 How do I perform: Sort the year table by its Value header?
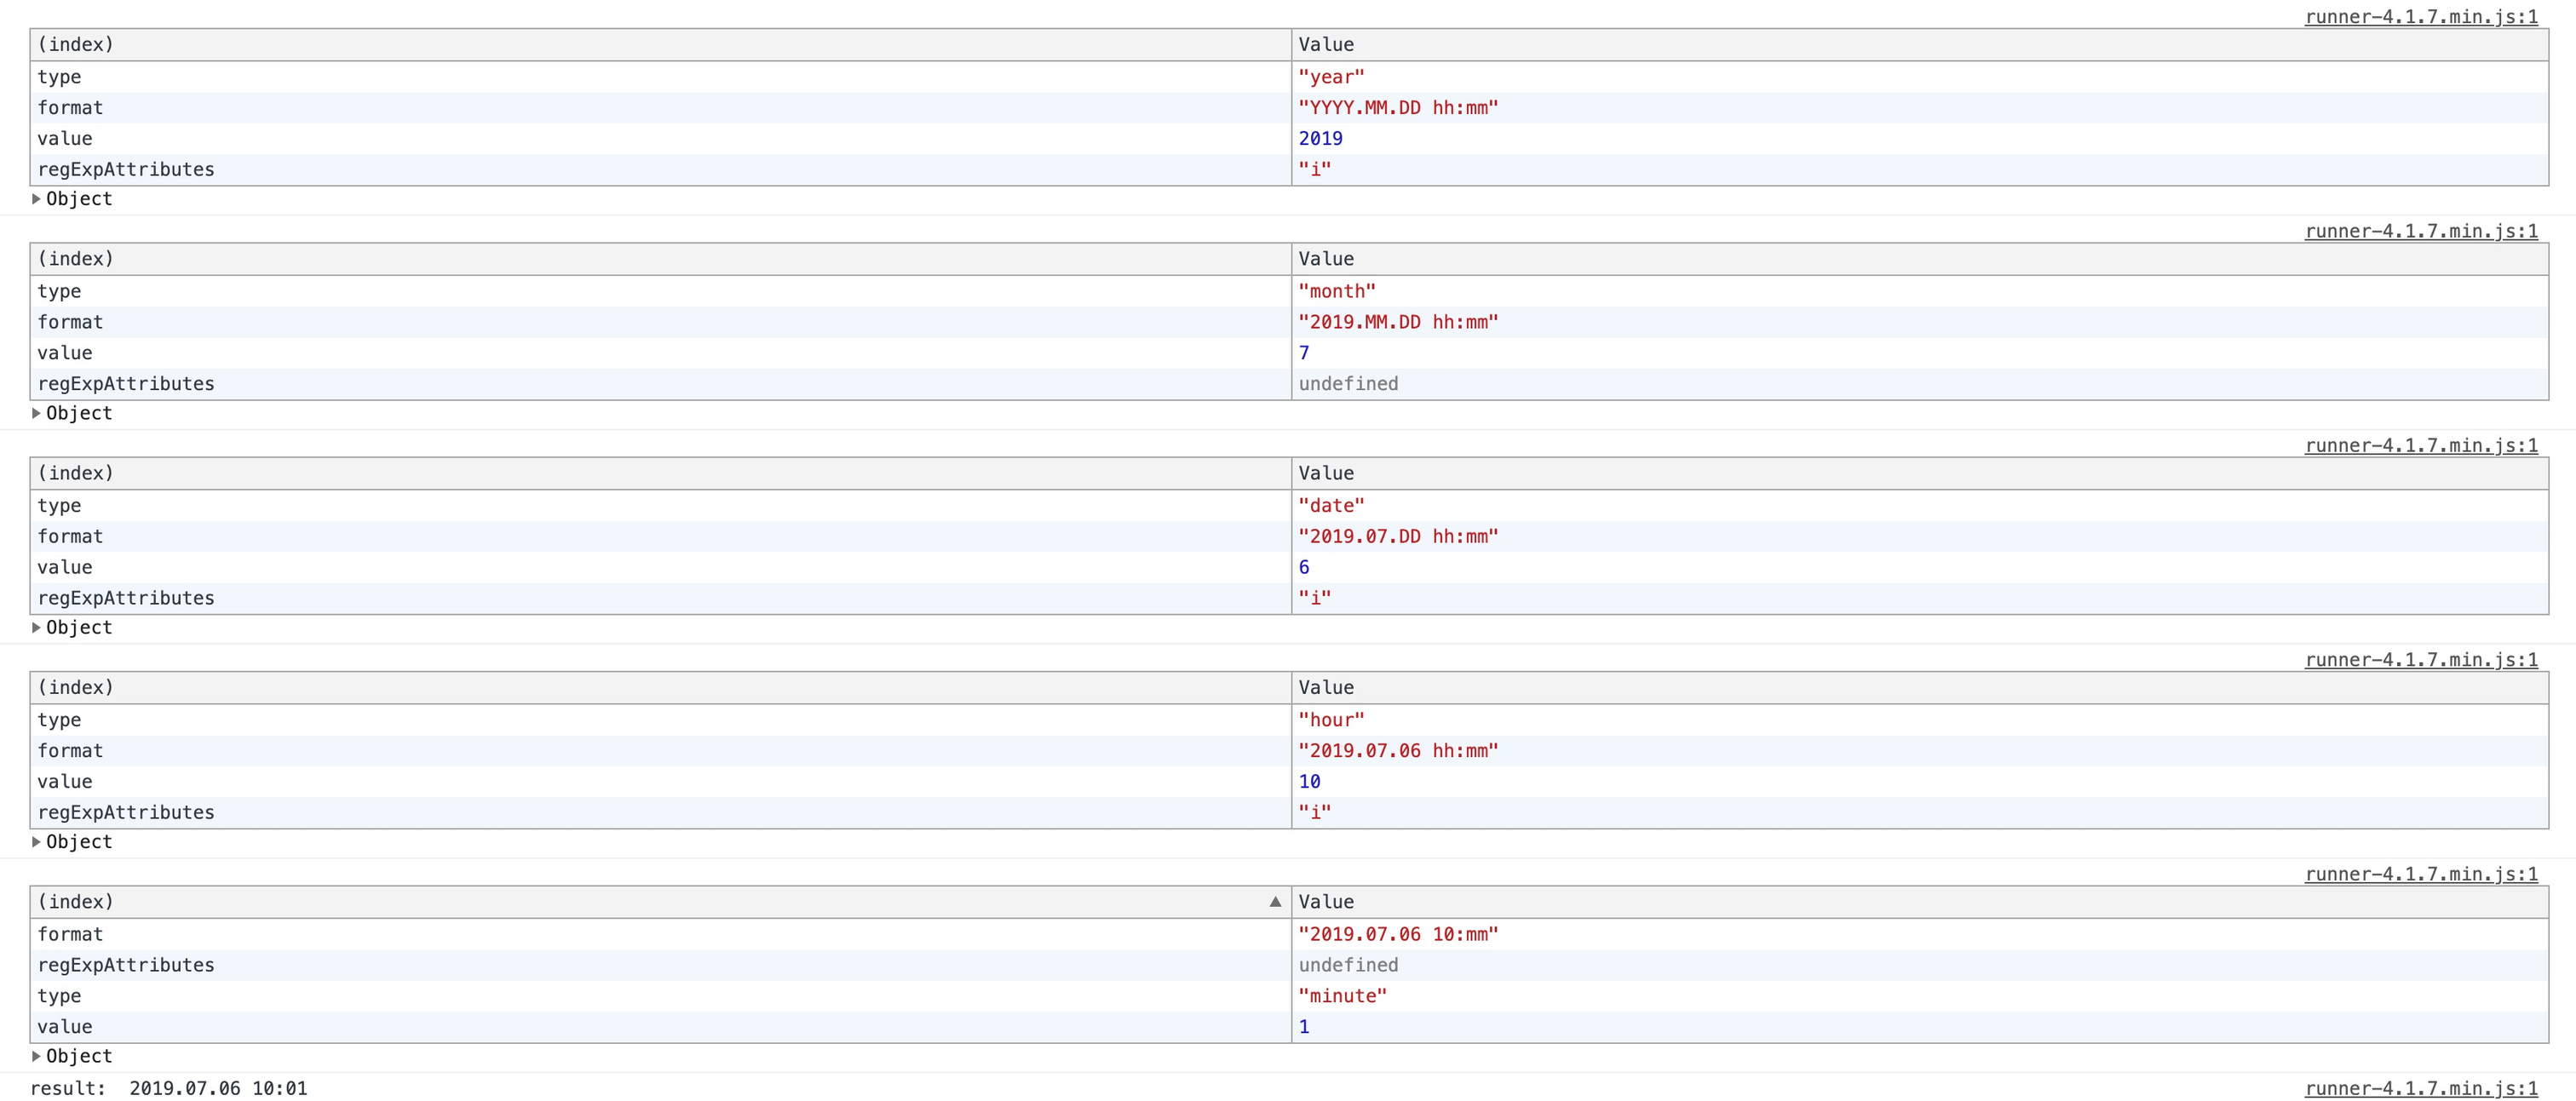tap(1326, 45)
